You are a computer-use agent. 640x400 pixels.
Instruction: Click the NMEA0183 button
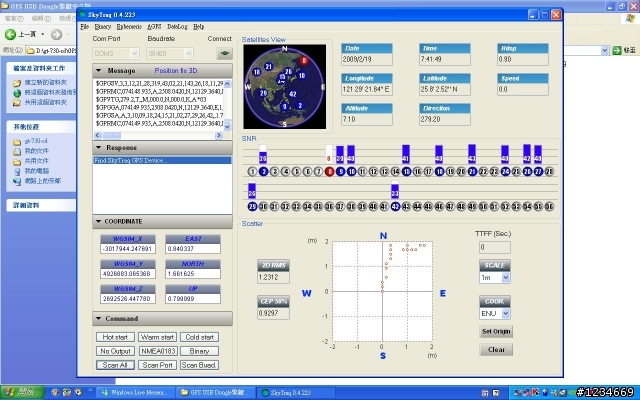pos(157,351)
